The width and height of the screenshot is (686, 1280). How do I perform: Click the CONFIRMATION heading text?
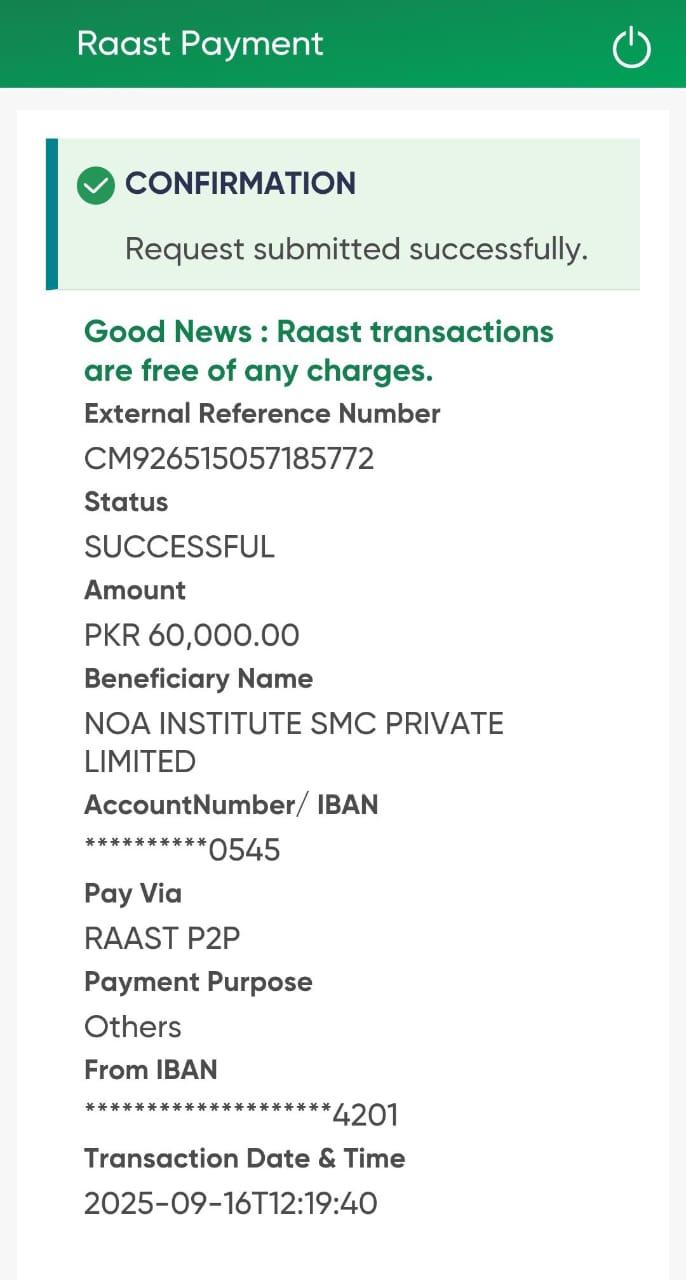click(240, 184)
